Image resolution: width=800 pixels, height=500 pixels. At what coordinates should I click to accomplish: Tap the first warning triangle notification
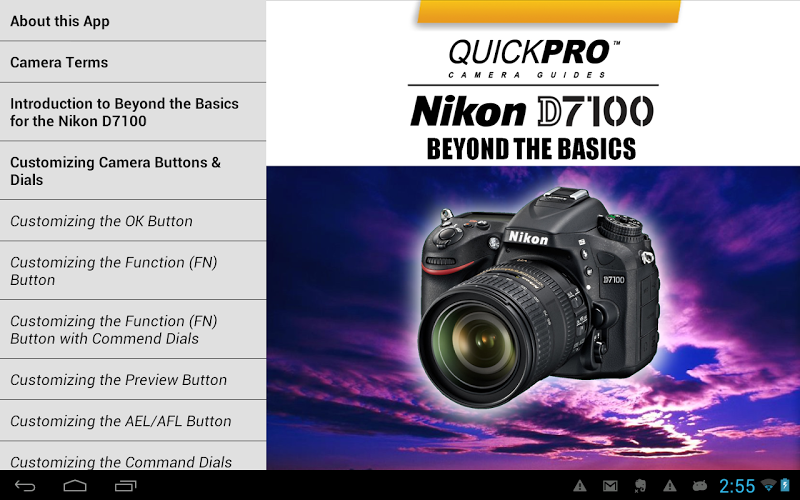pos(580,486)
